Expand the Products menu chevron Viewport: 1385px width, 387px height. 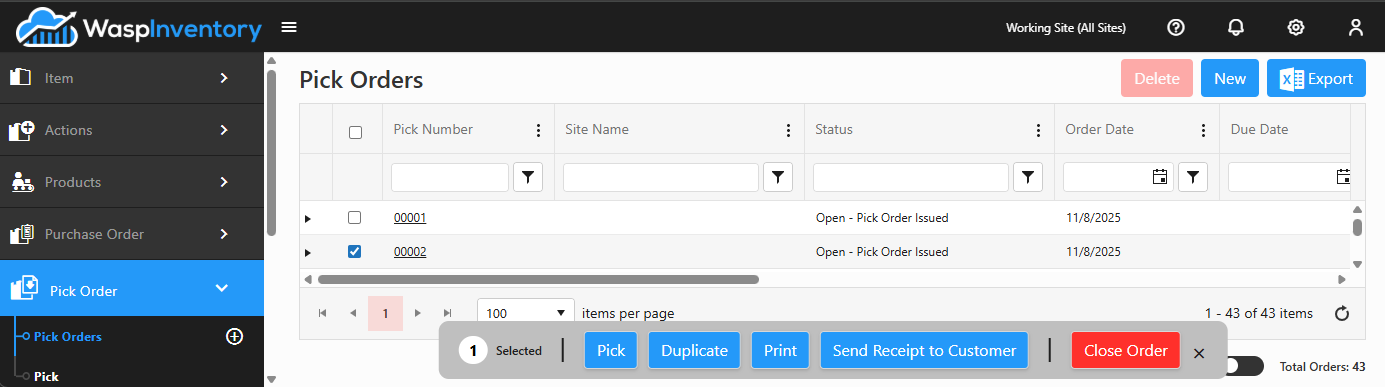click(224, 182)
